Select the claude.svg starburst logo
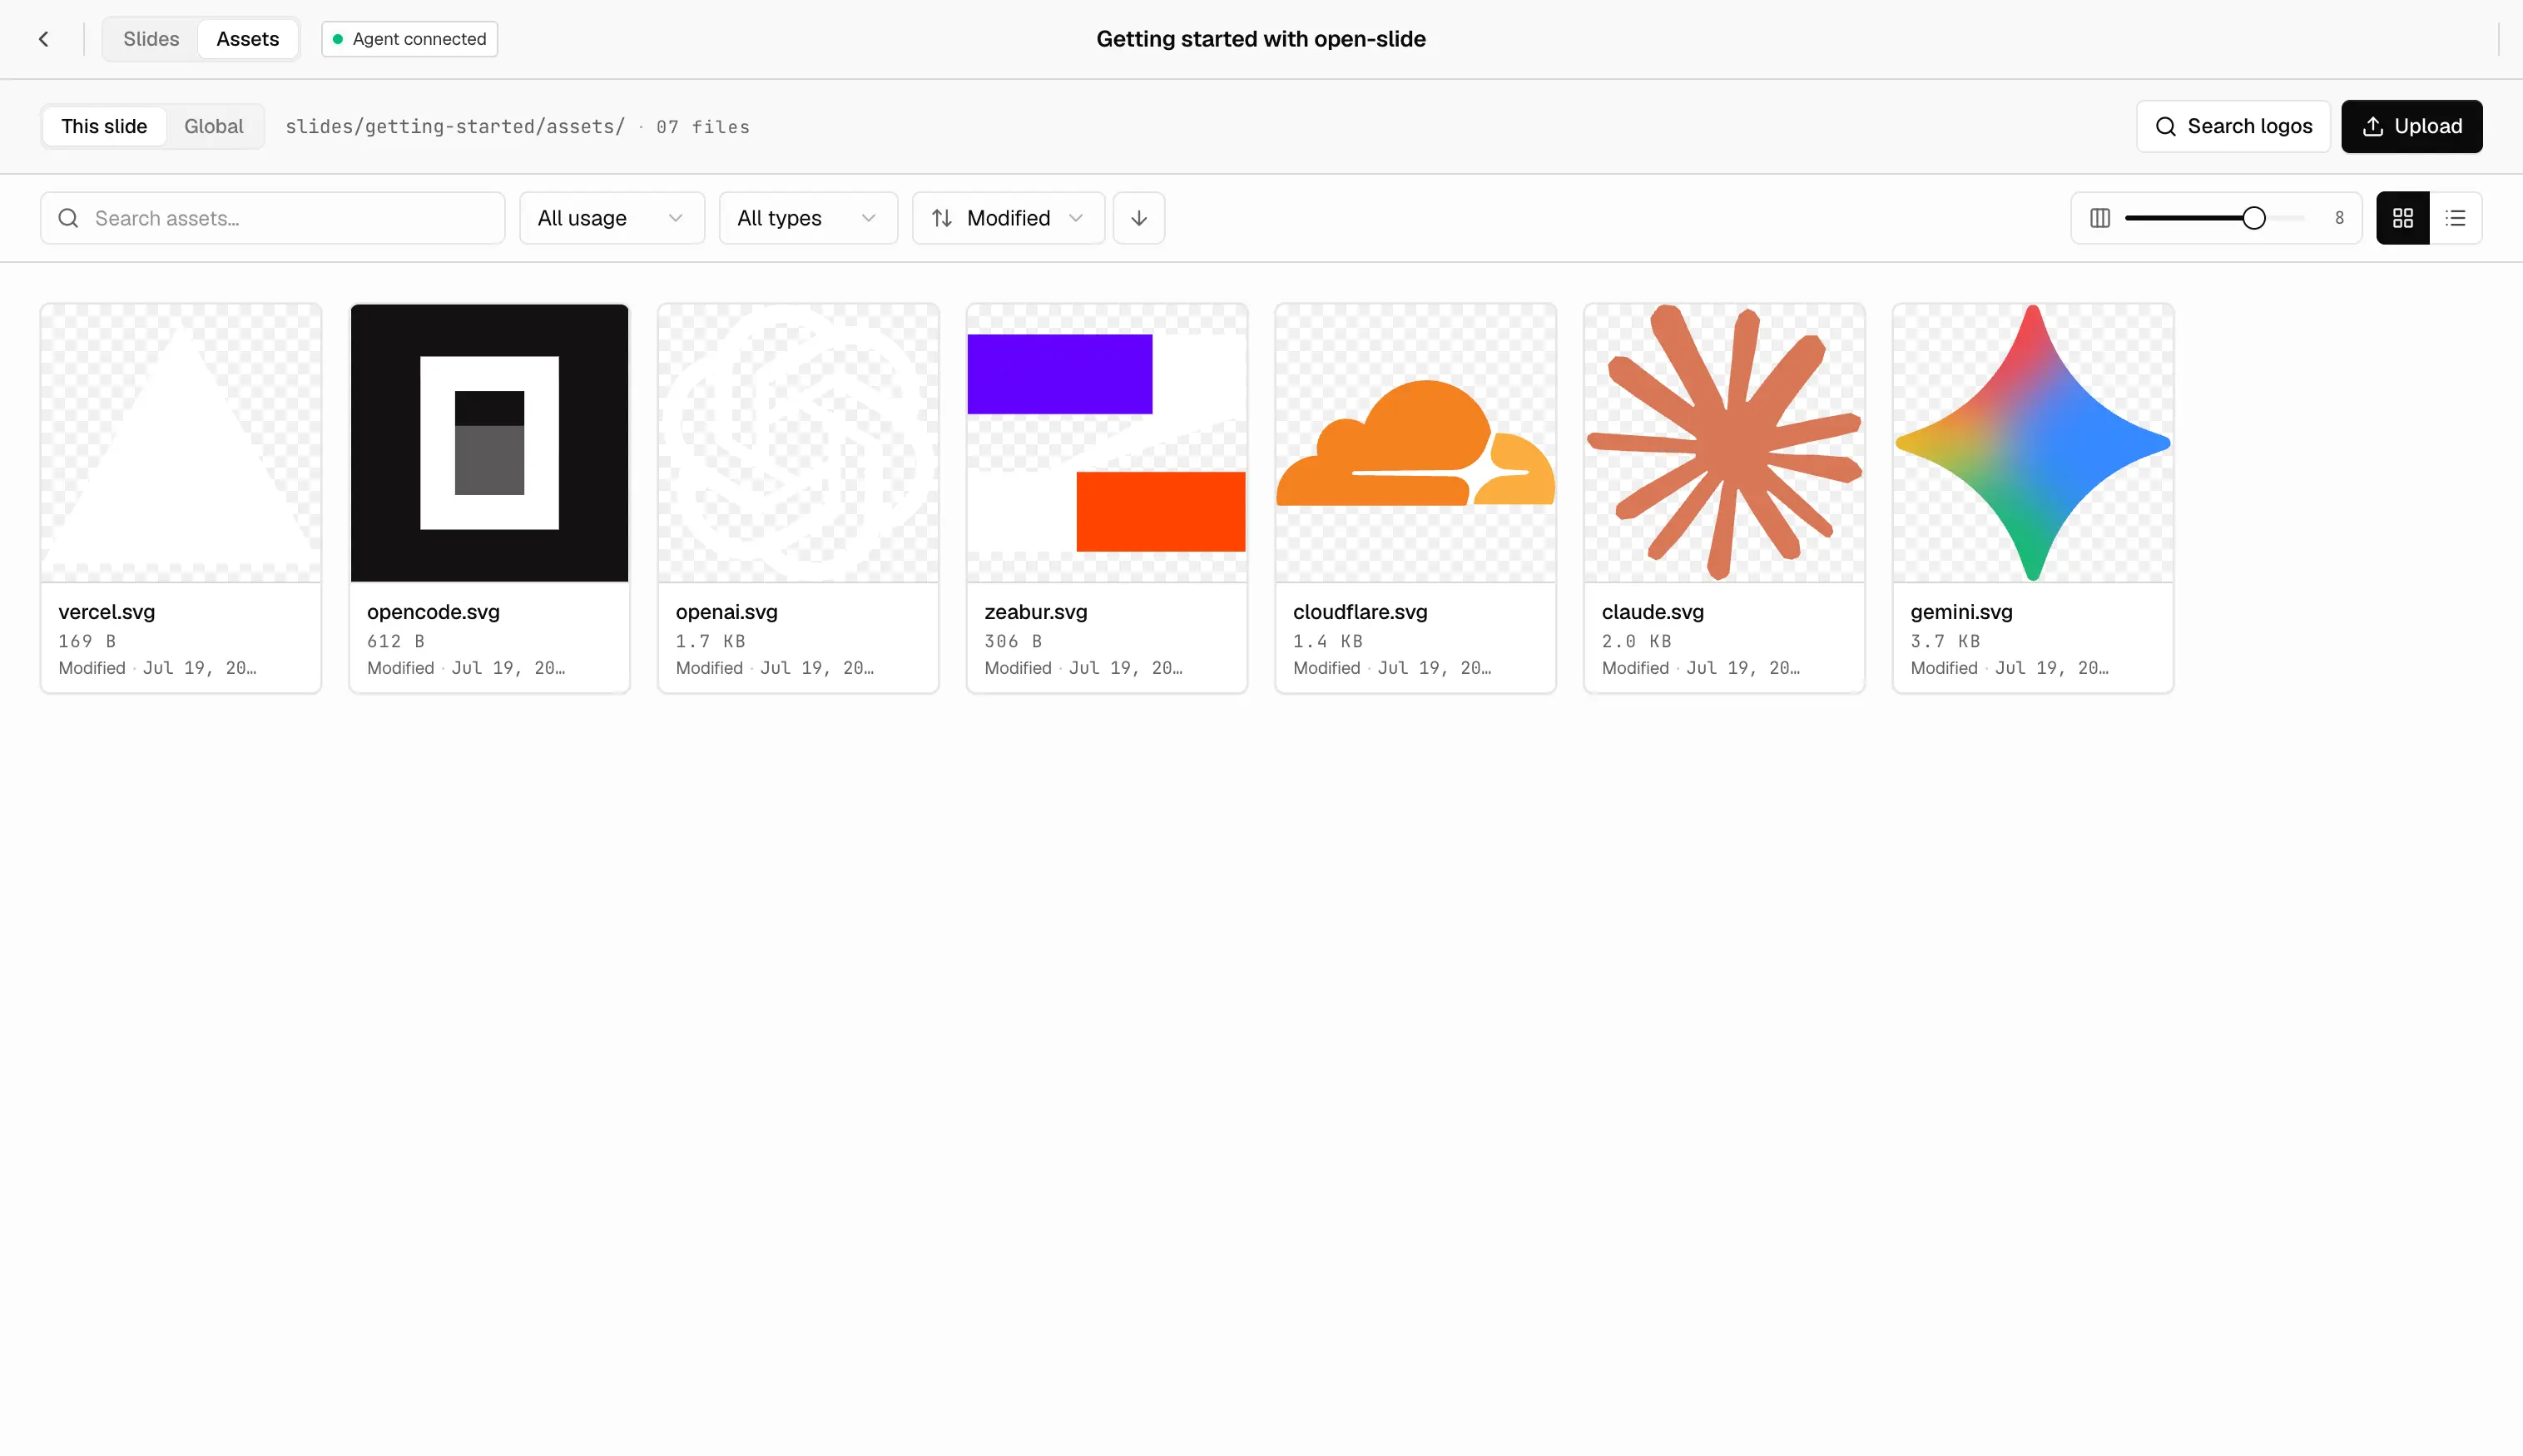This screenshot has width=2523, height=1456. pos(1724,443)
